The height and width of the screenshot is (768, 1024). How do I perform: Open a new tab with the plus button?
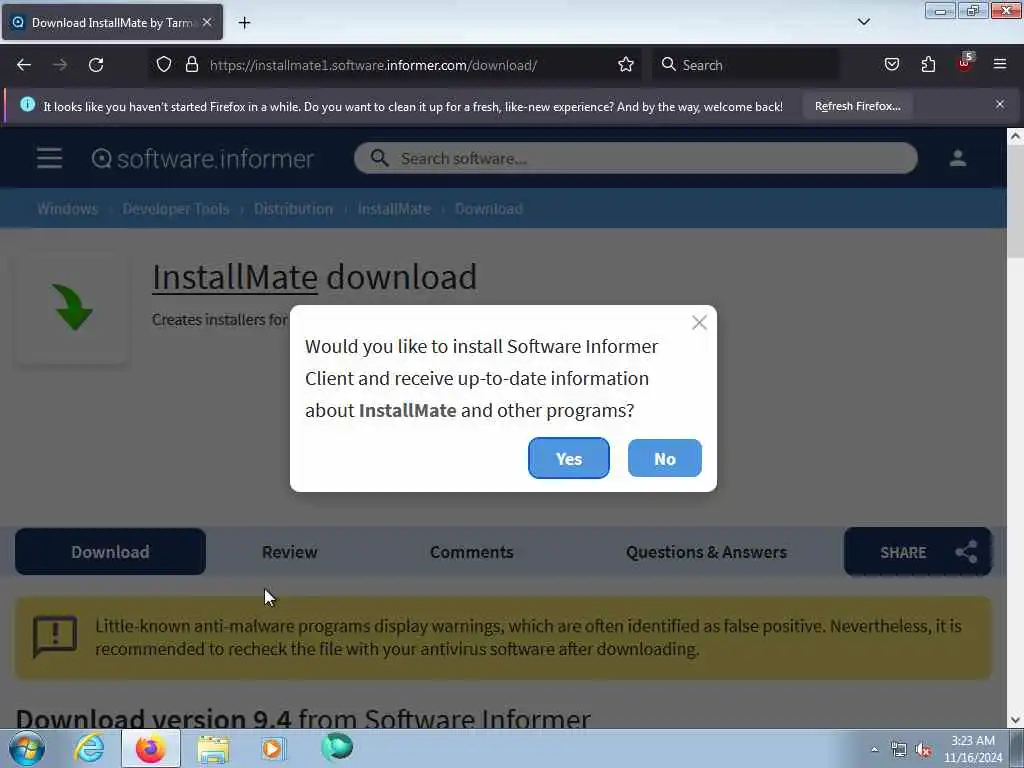[x=244, y=23]
